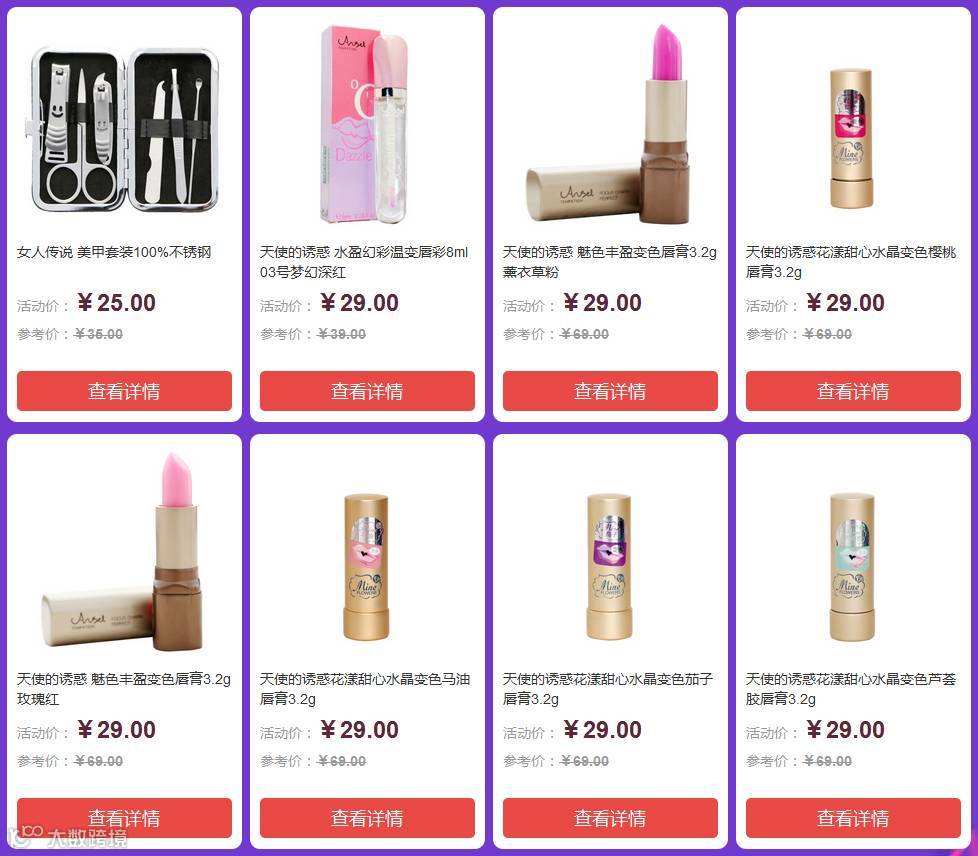Click the 魅色丰盈变色唇膏 玫瑰红 title
This screenshot has width=978, height=856.
click(123, 689)
